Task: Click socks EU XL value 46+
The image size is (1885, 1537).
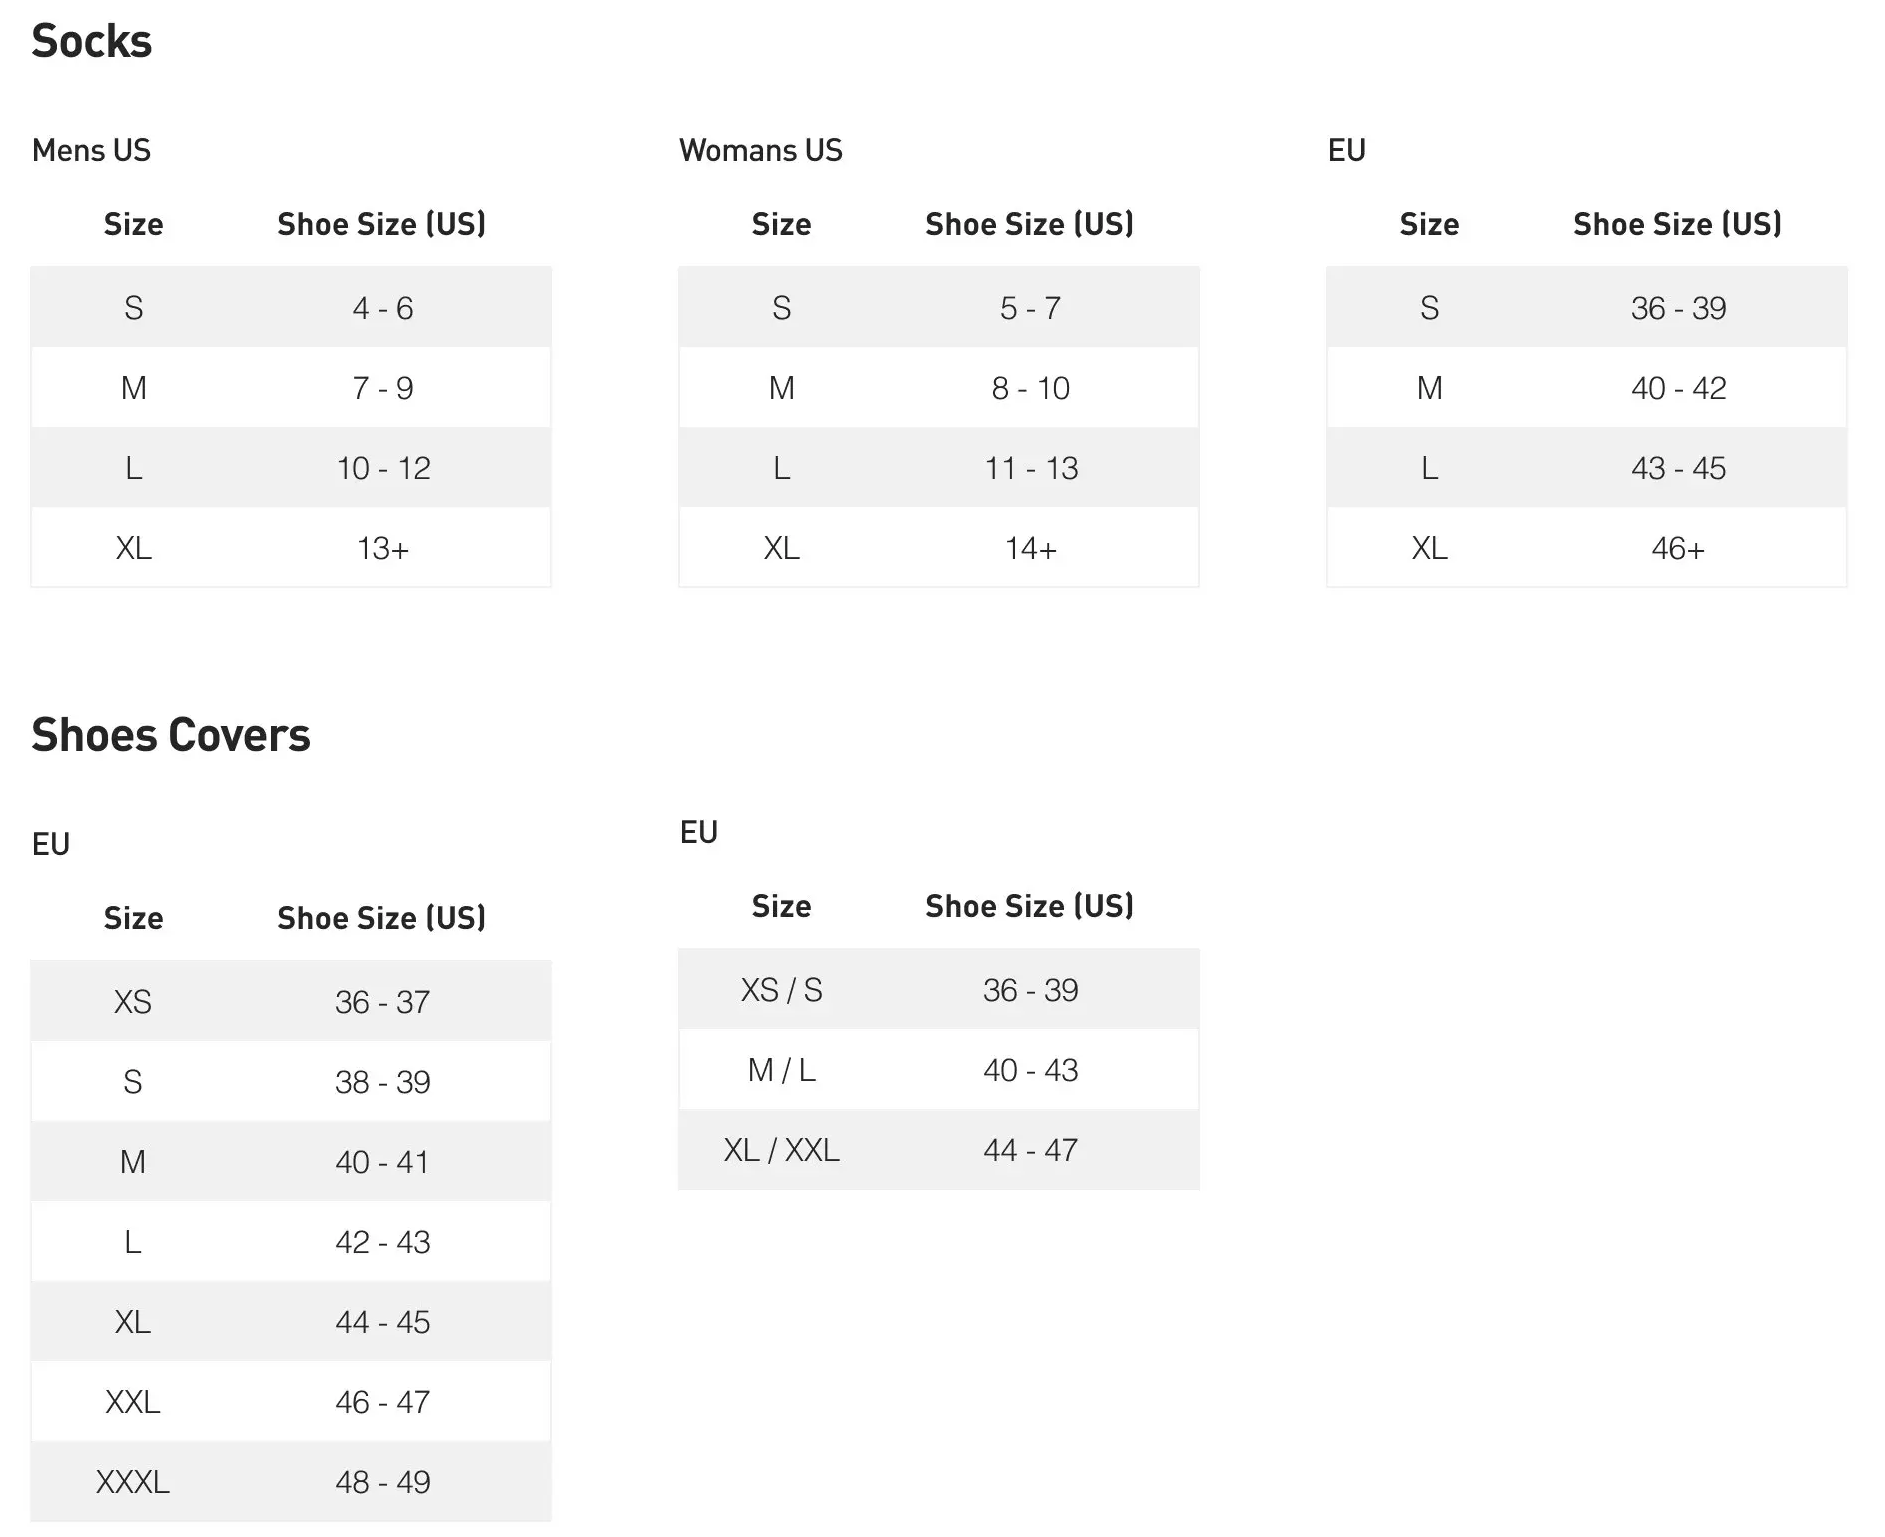Action: (1678, 548)
